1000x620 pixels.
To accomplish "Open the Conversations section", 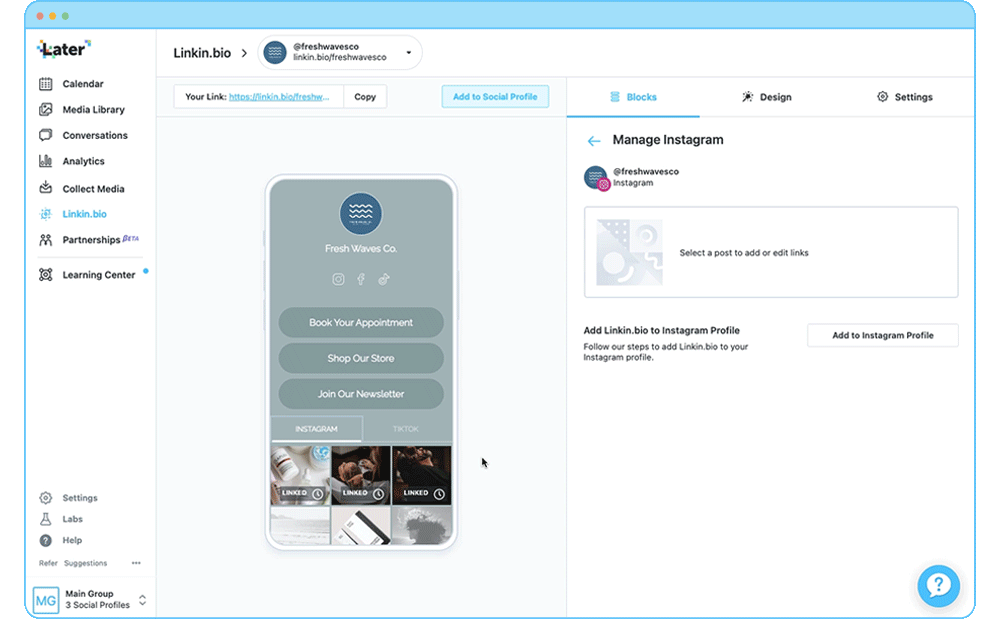I will [x=94, y=135].
